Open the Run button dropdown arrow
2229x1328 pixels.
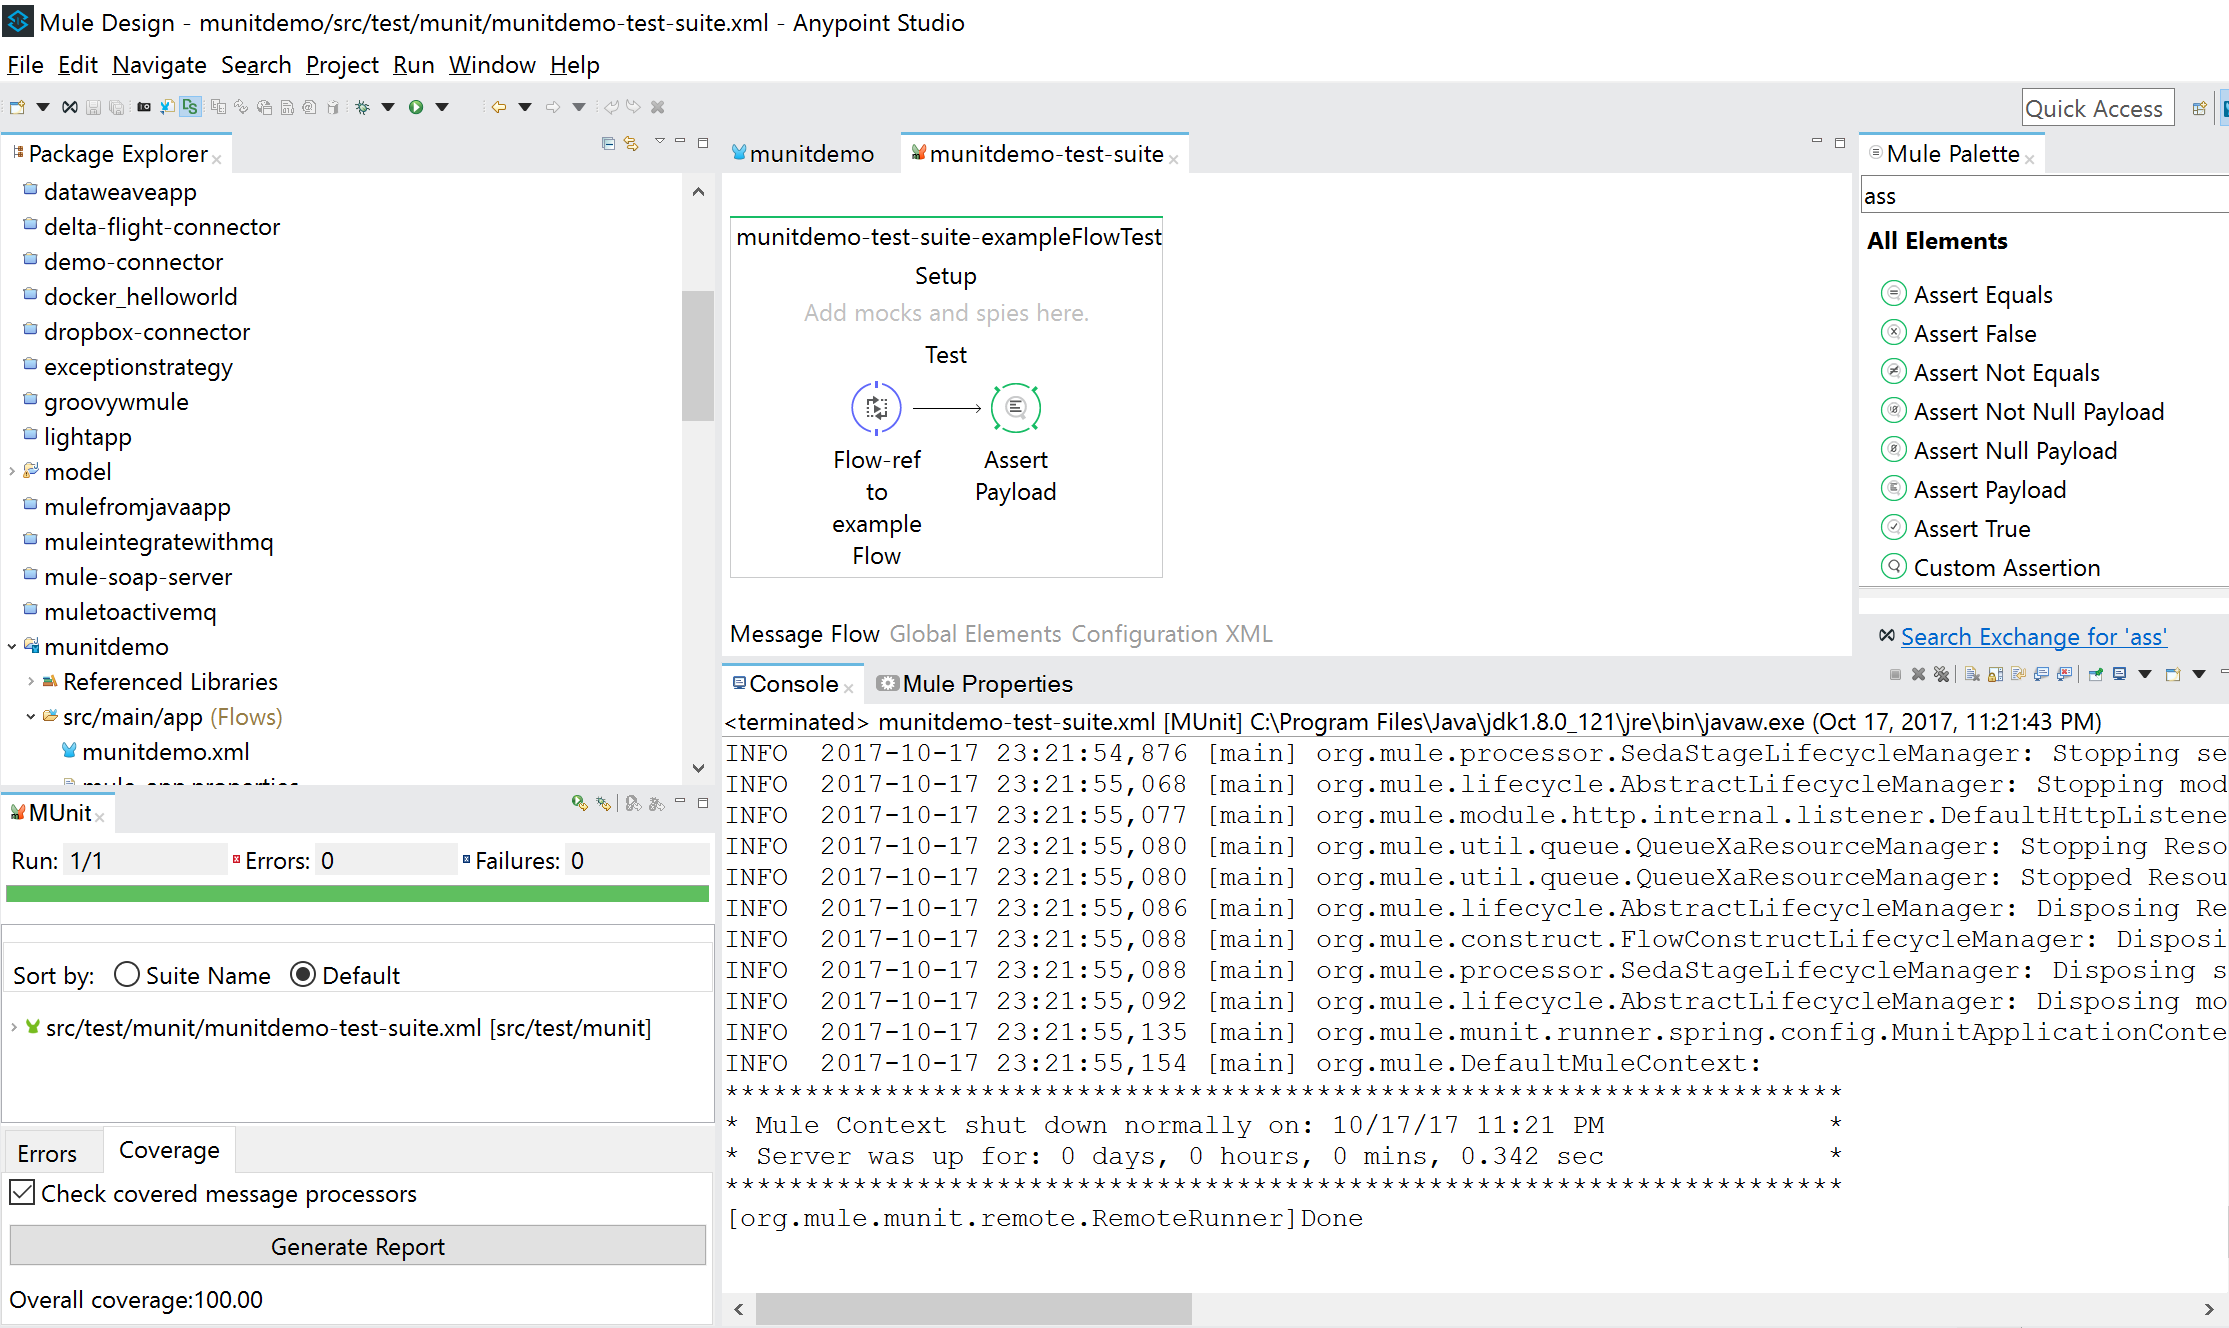tap(441, 107)
